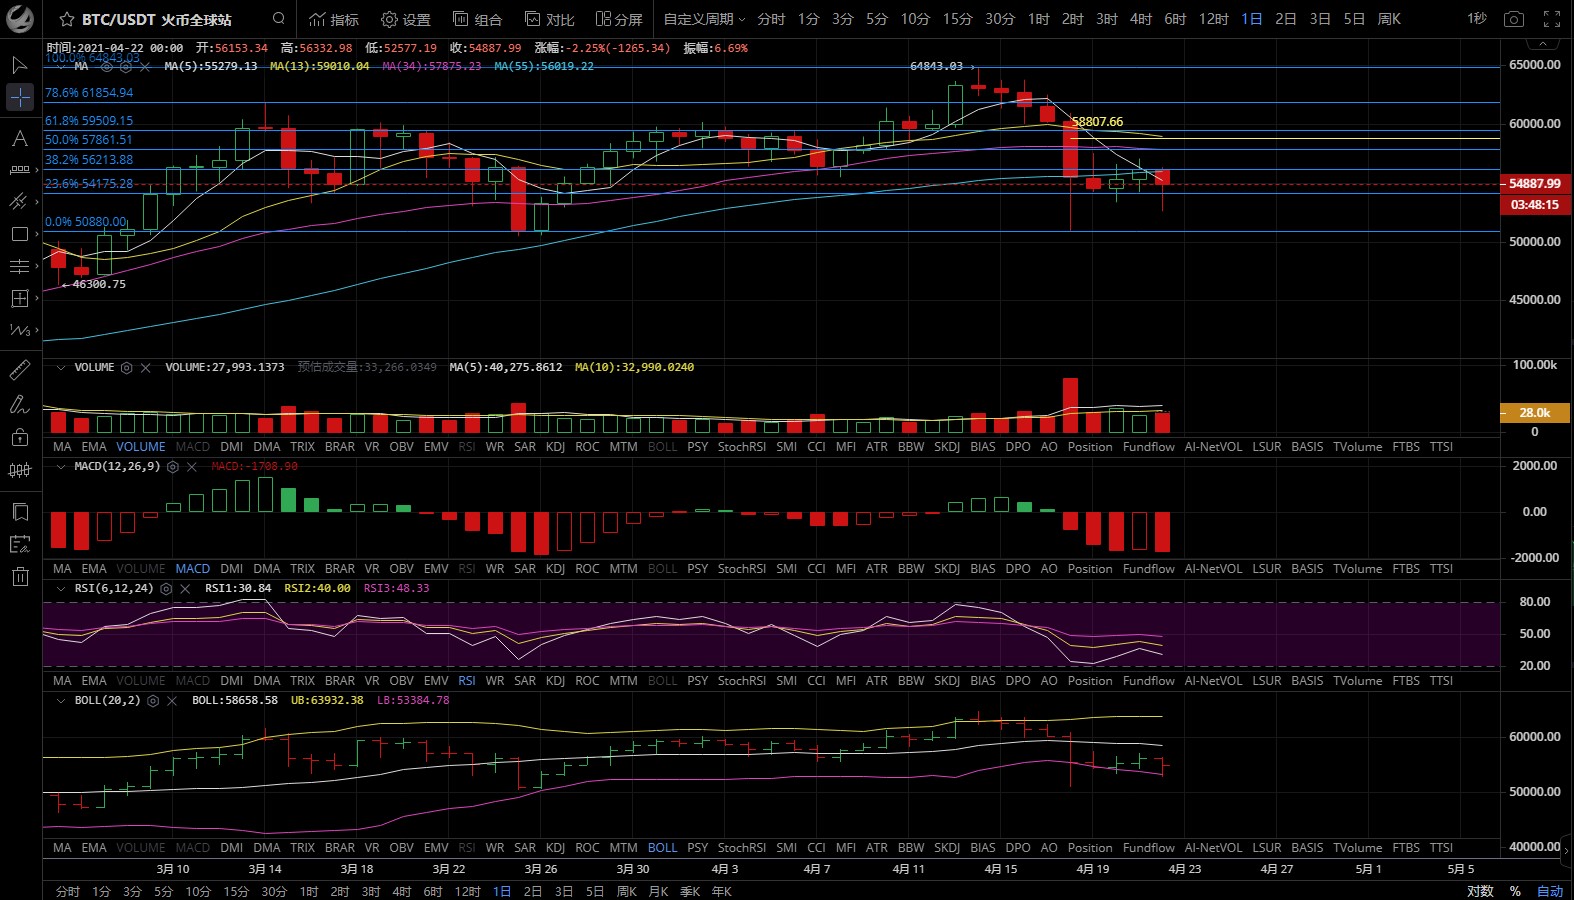Screen dimensions: 1574x900
Task: Expand the measurement tools flyout arrow
Action: [x=37, y=170]
